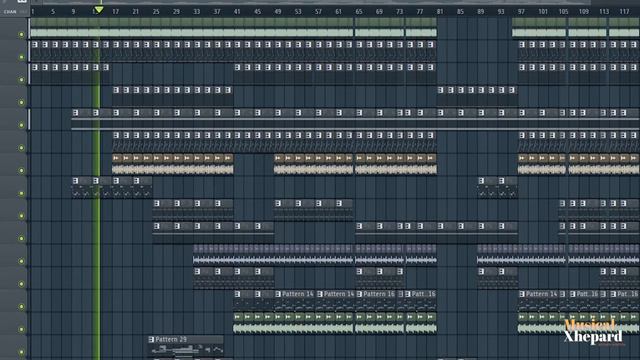This screenshot has width=640, height=360.
Task: Mute the third playlist track
Action: [22, 80]
